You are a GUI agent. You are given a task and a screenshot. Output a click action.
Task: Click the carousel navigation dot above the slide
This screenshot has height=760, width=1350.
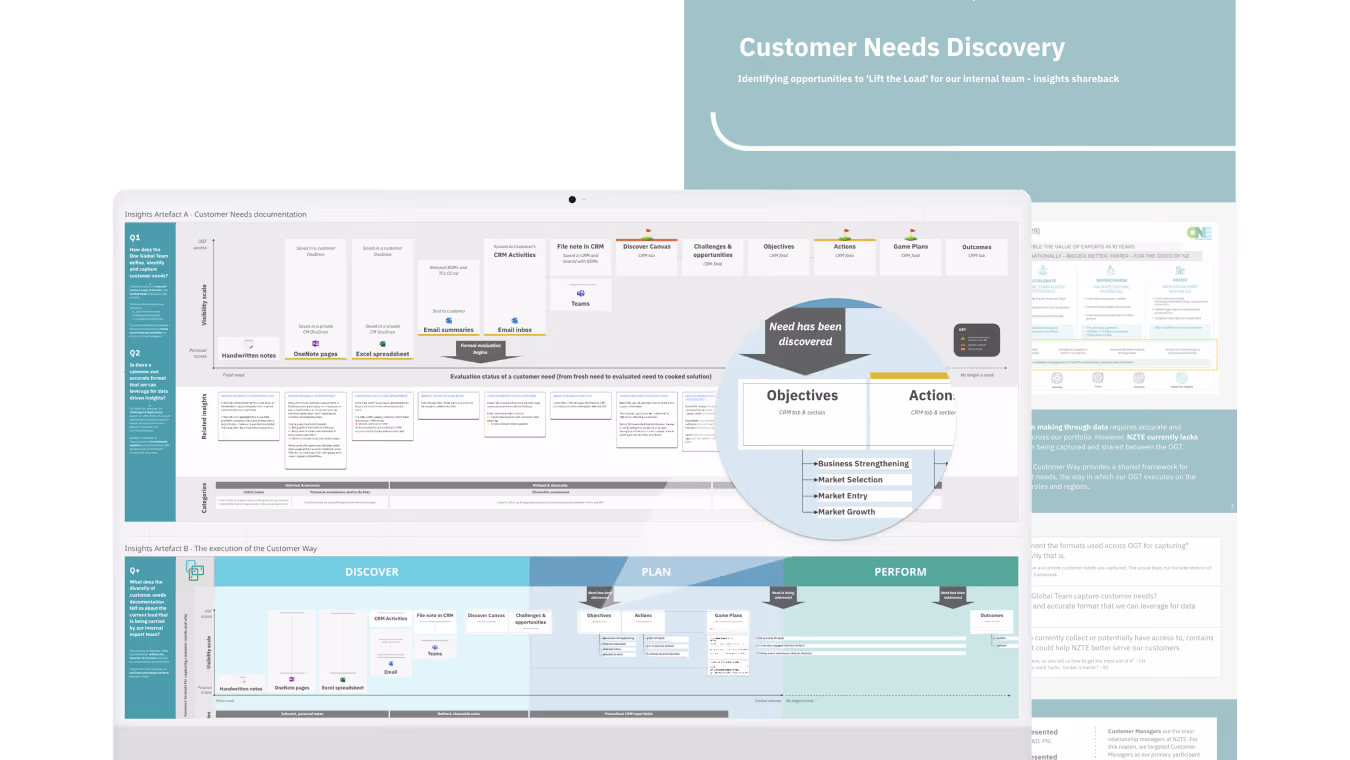(573, 199)
